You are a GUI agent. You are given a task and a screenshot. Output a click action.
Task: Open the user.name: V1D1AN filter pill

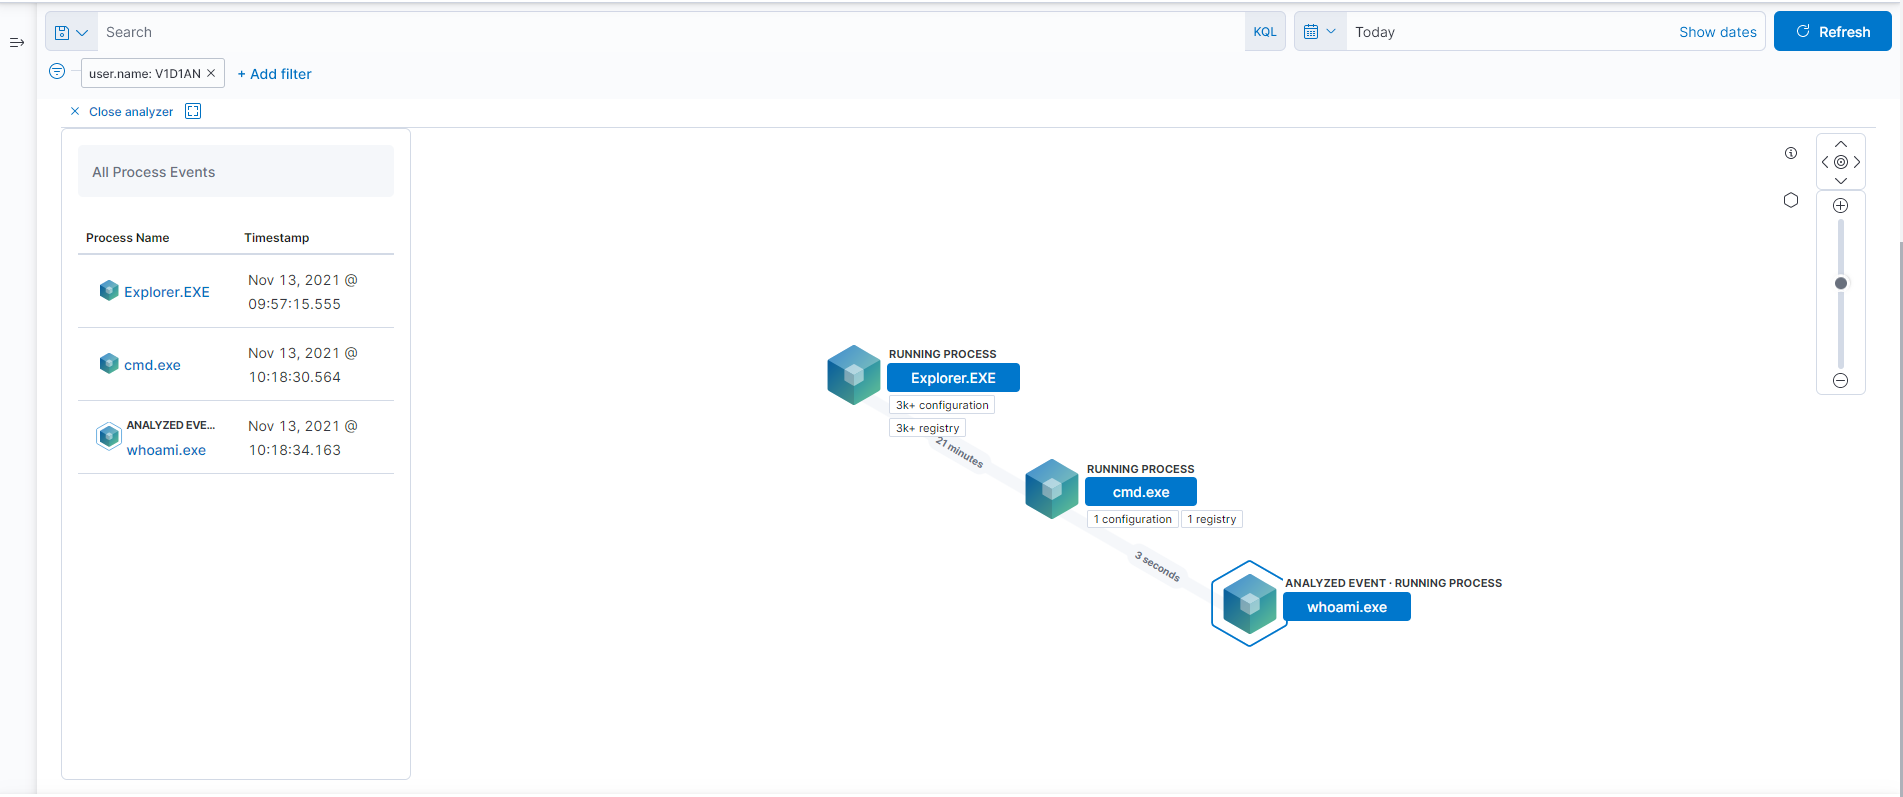click(x=145, y=74)
